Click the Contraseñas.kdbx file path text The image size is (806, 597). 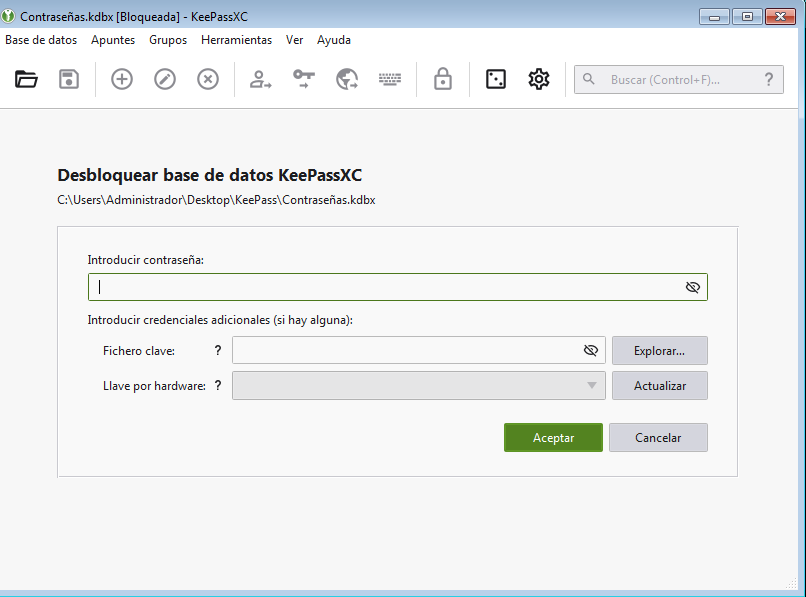pos(216,200)
